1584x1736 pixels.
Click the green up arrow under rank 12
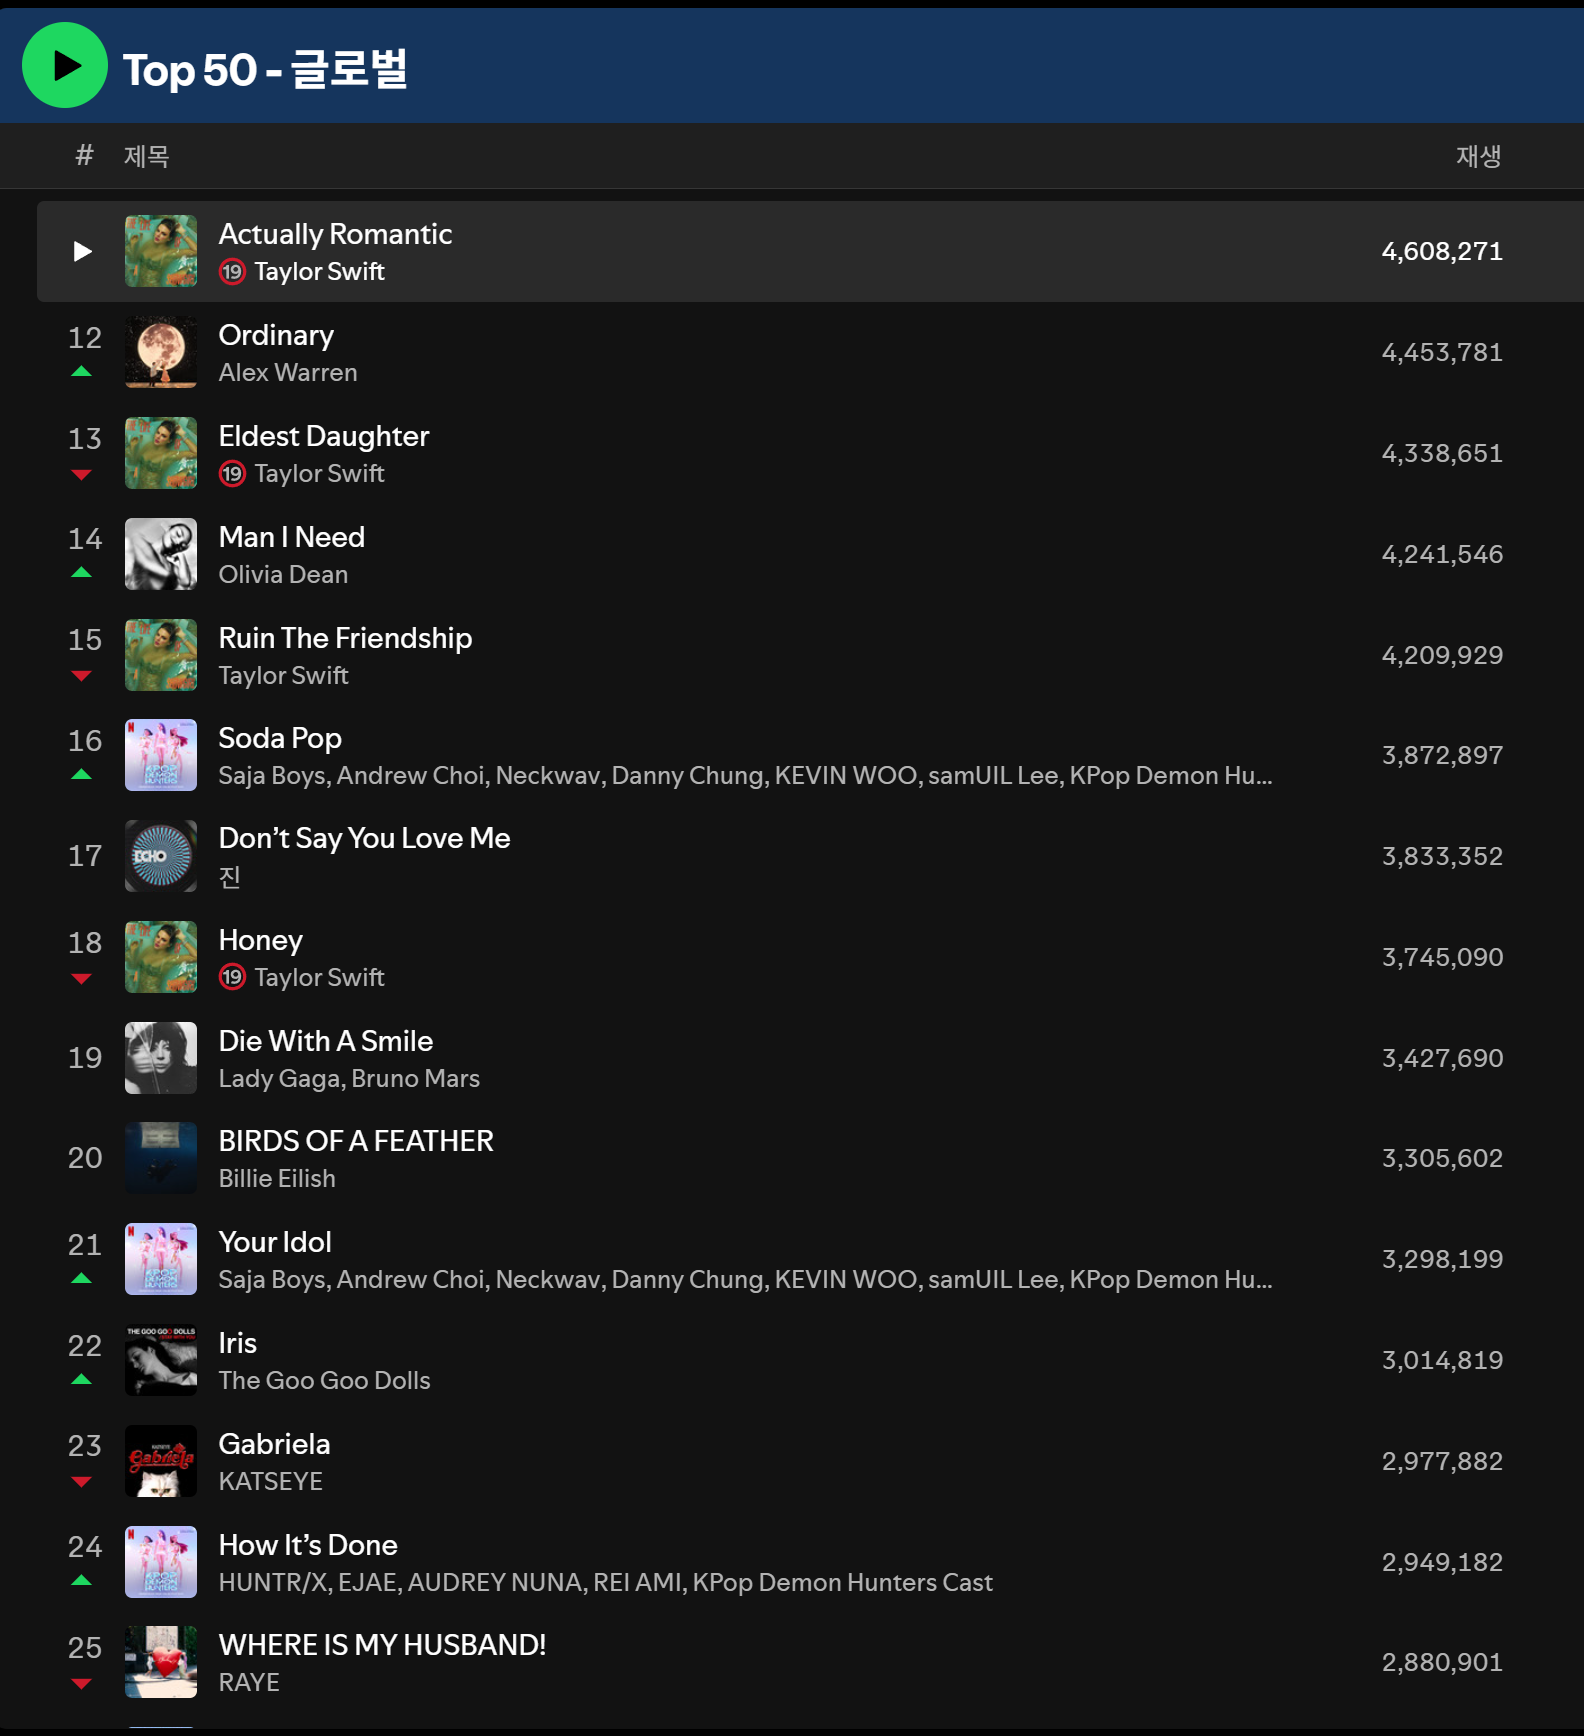(82, 372)
